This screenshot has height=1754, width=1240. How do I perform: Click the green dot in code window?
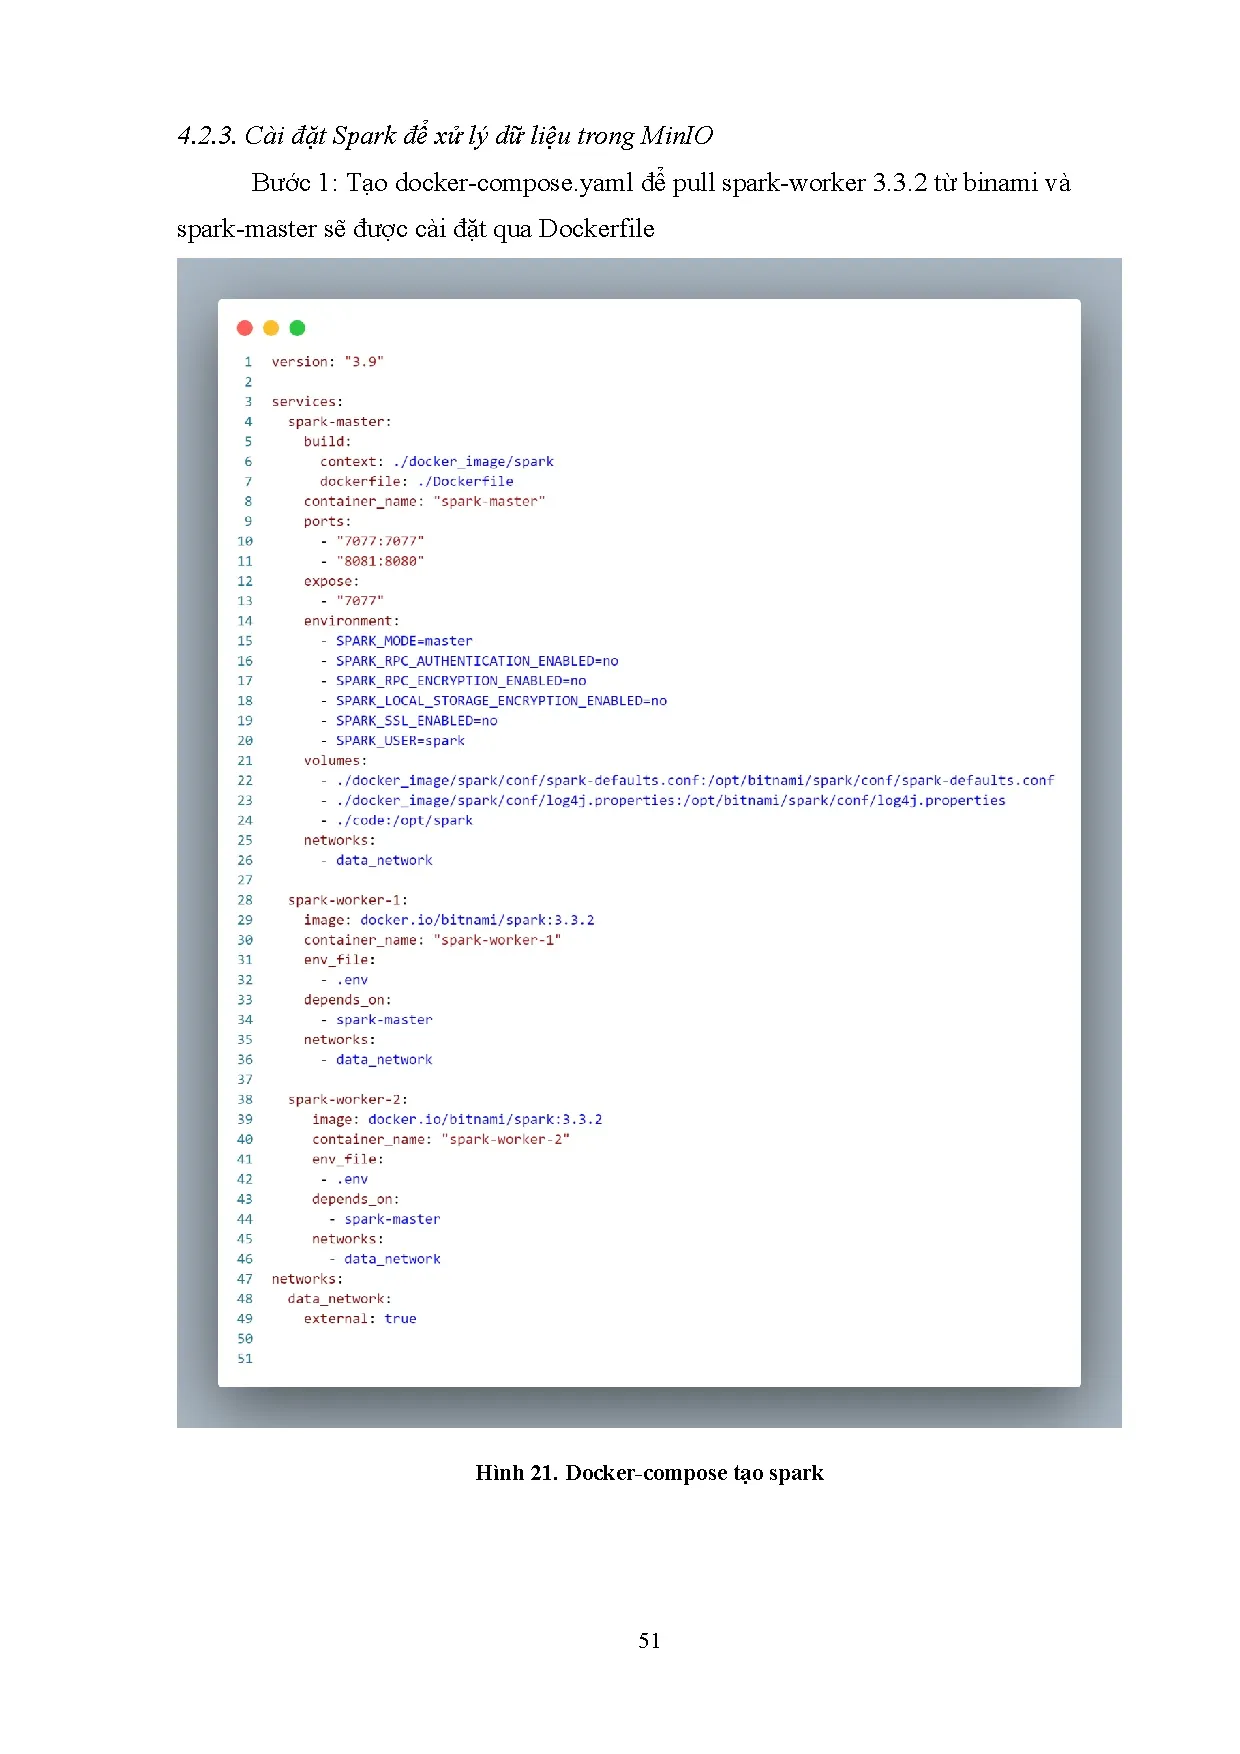pyautogui.click(x=297, y=328)
